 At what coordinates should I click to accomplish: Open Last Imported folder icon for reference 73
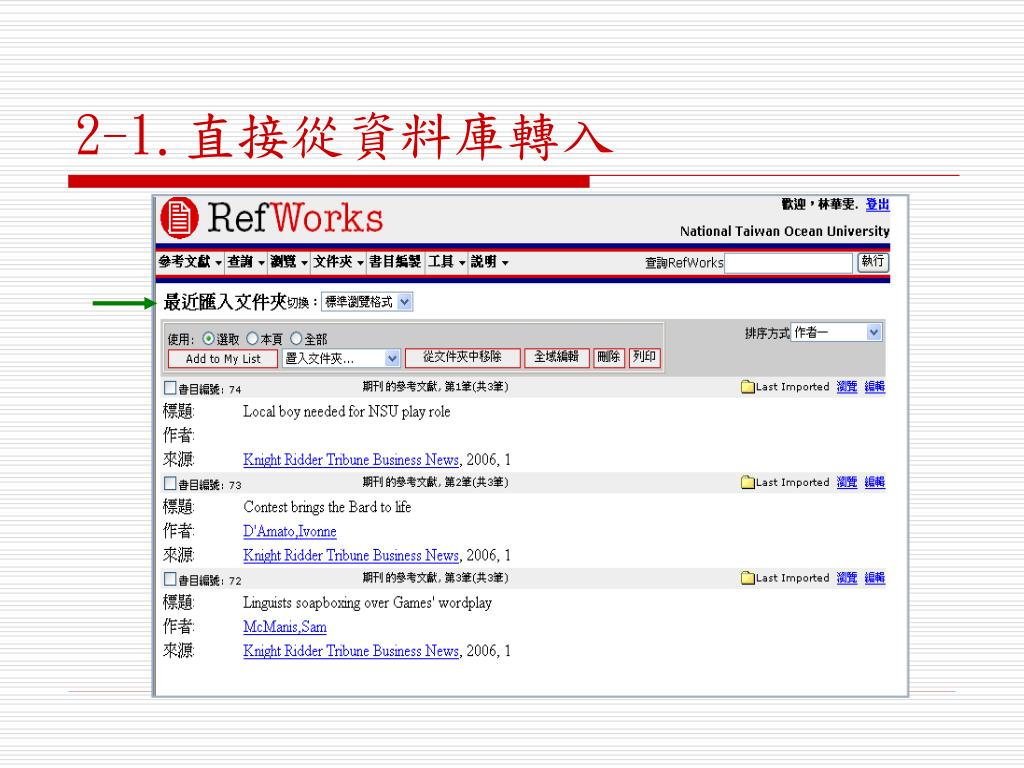coord(748,482)
